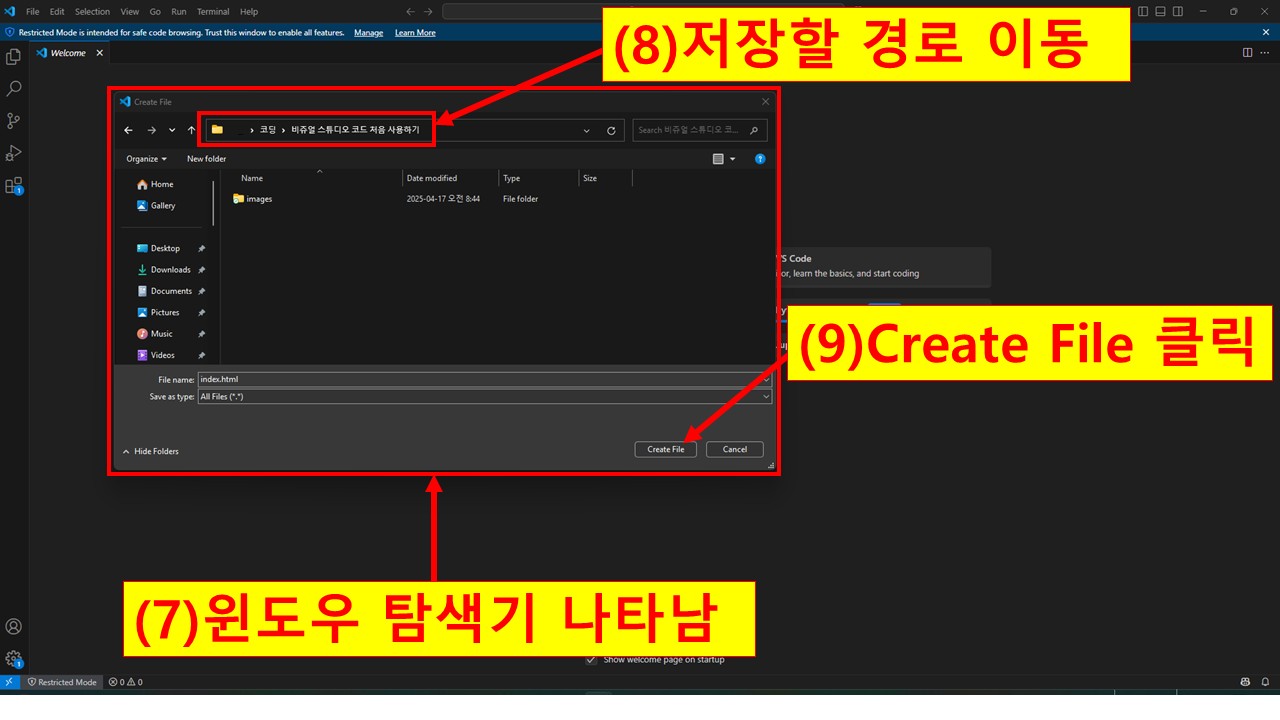This screenshot has width=1280, height=720.
Task: Enable the Show welcome page on startup checkbox
Action: [591, 659]
